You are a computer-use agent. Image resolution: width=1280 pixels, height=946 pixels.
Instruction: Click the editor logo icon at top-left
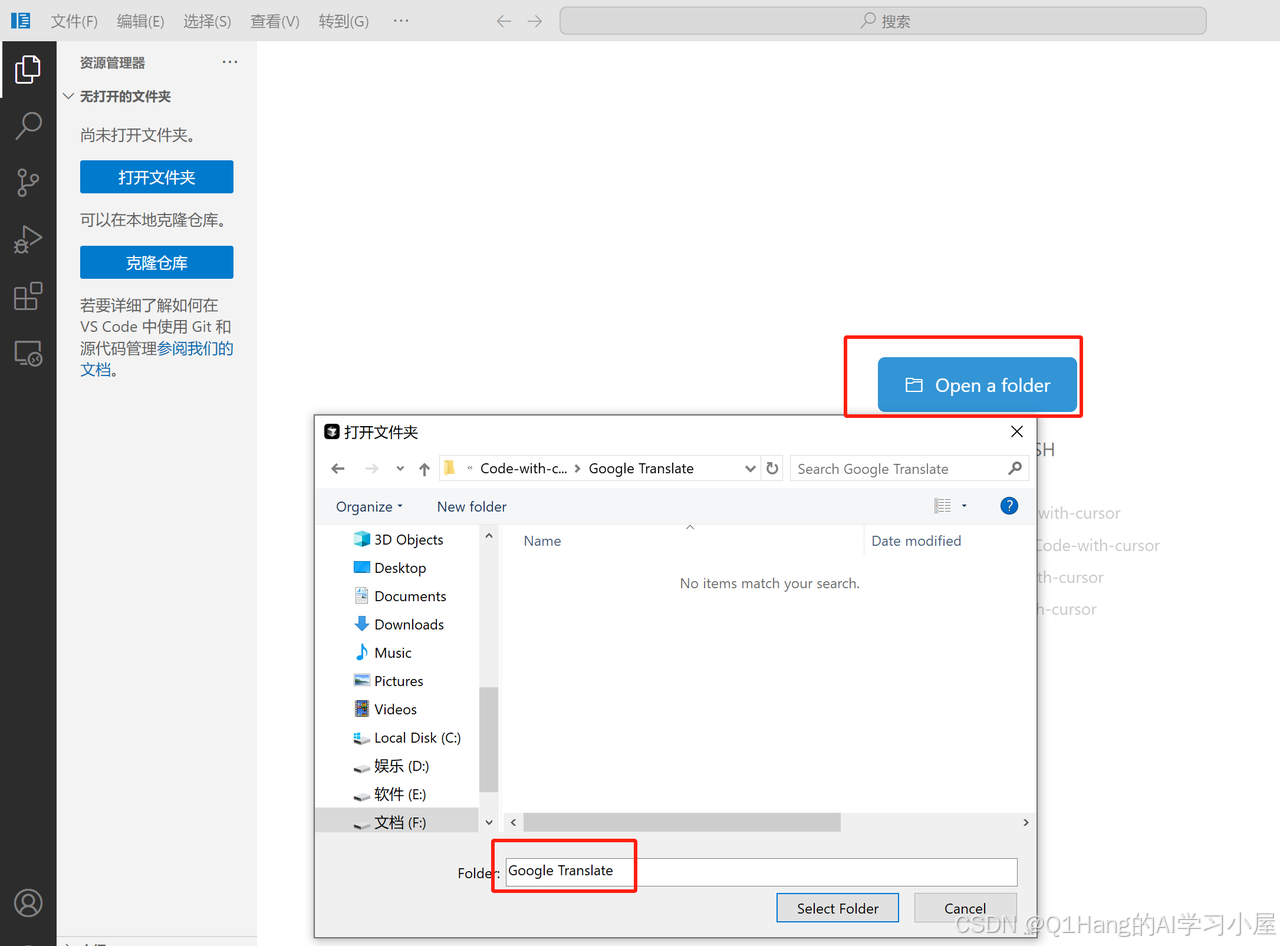pos(20,20)
